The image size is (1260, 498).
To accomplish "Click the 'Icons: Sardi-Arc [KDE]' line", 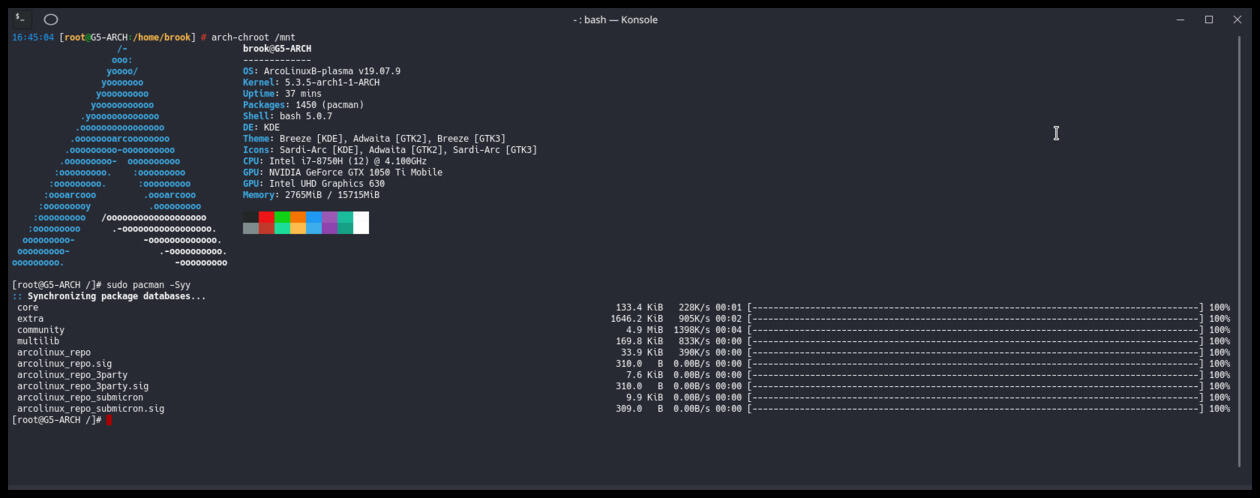I will pos(390,150).
